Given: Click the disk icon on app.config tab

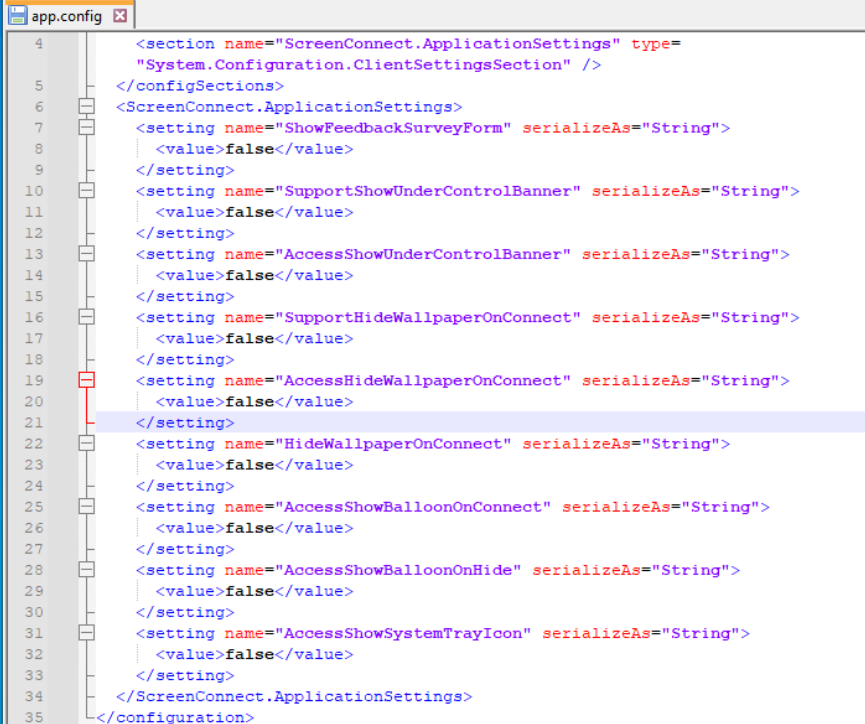Looking at the screenshot, I should 17,16.
